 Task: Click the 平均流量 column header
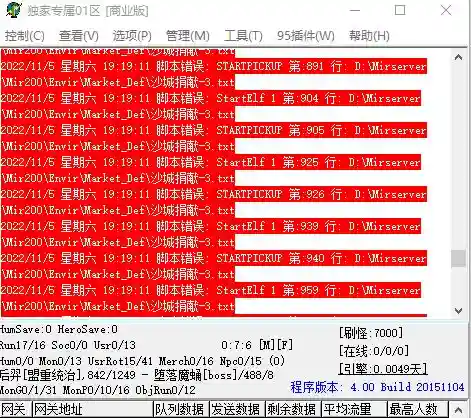[x=354, y=409]
